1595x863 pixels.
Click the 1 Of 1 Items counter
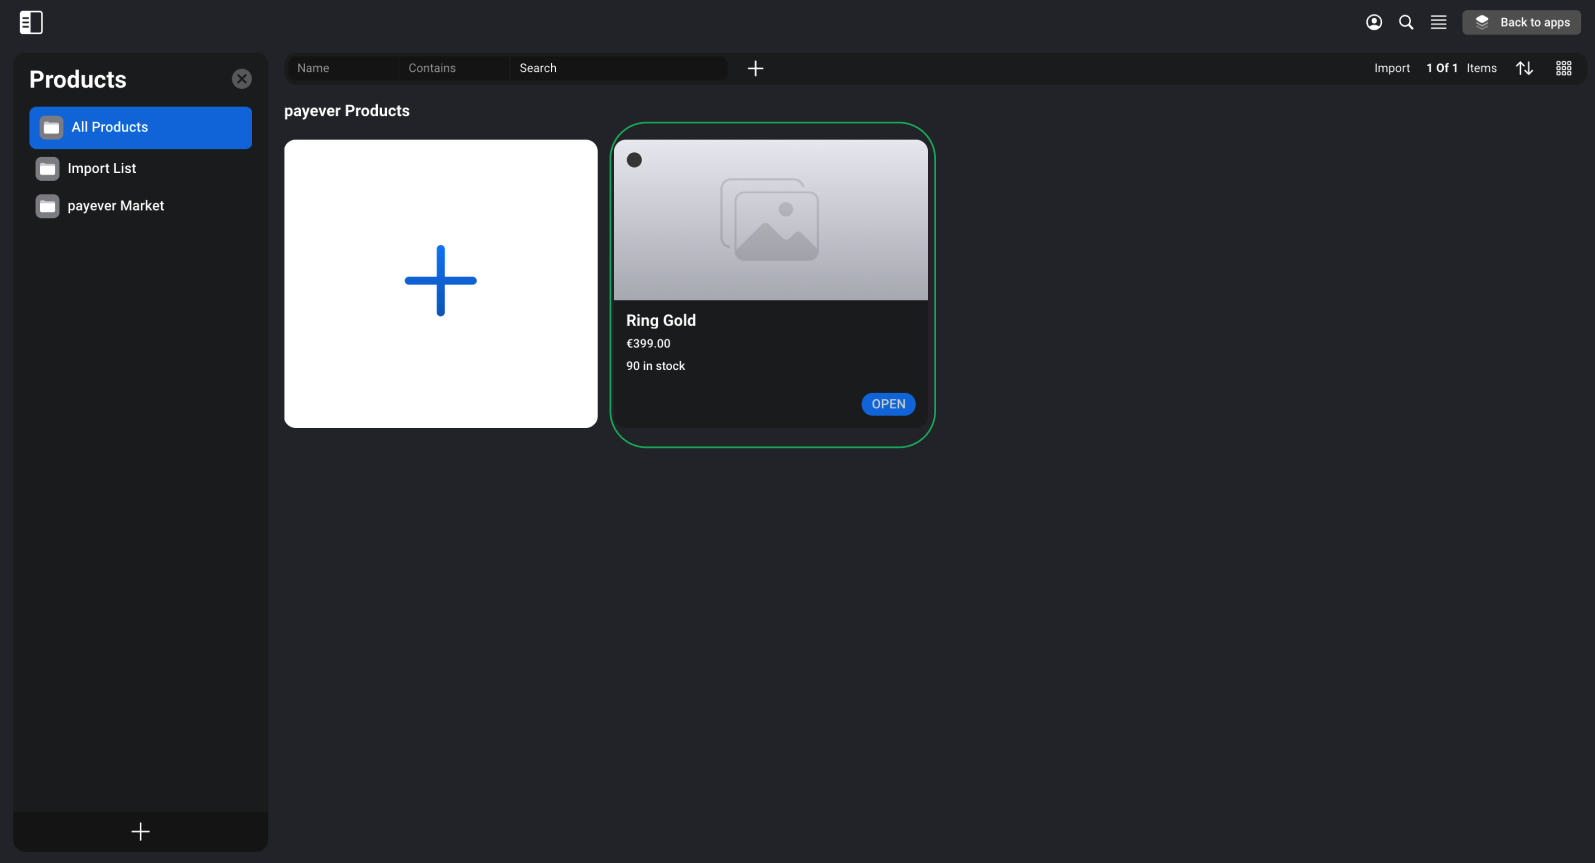[x=1462, y=68]
